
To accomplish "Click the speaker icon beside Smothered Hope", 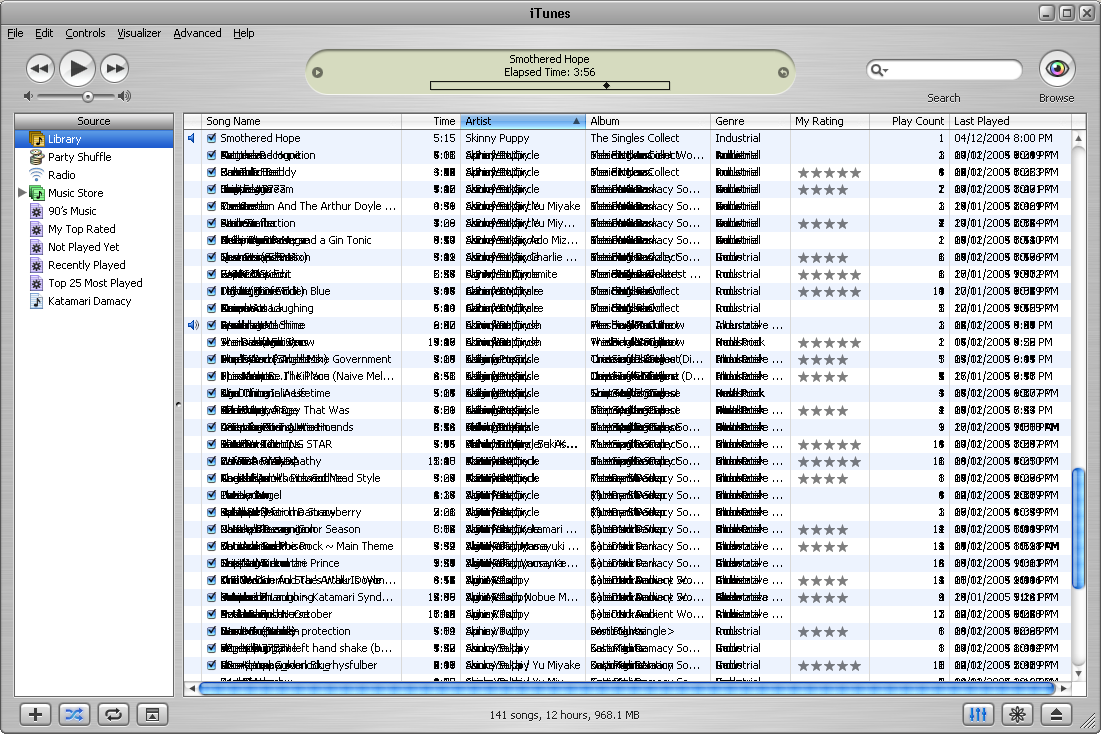I will 192,138.
